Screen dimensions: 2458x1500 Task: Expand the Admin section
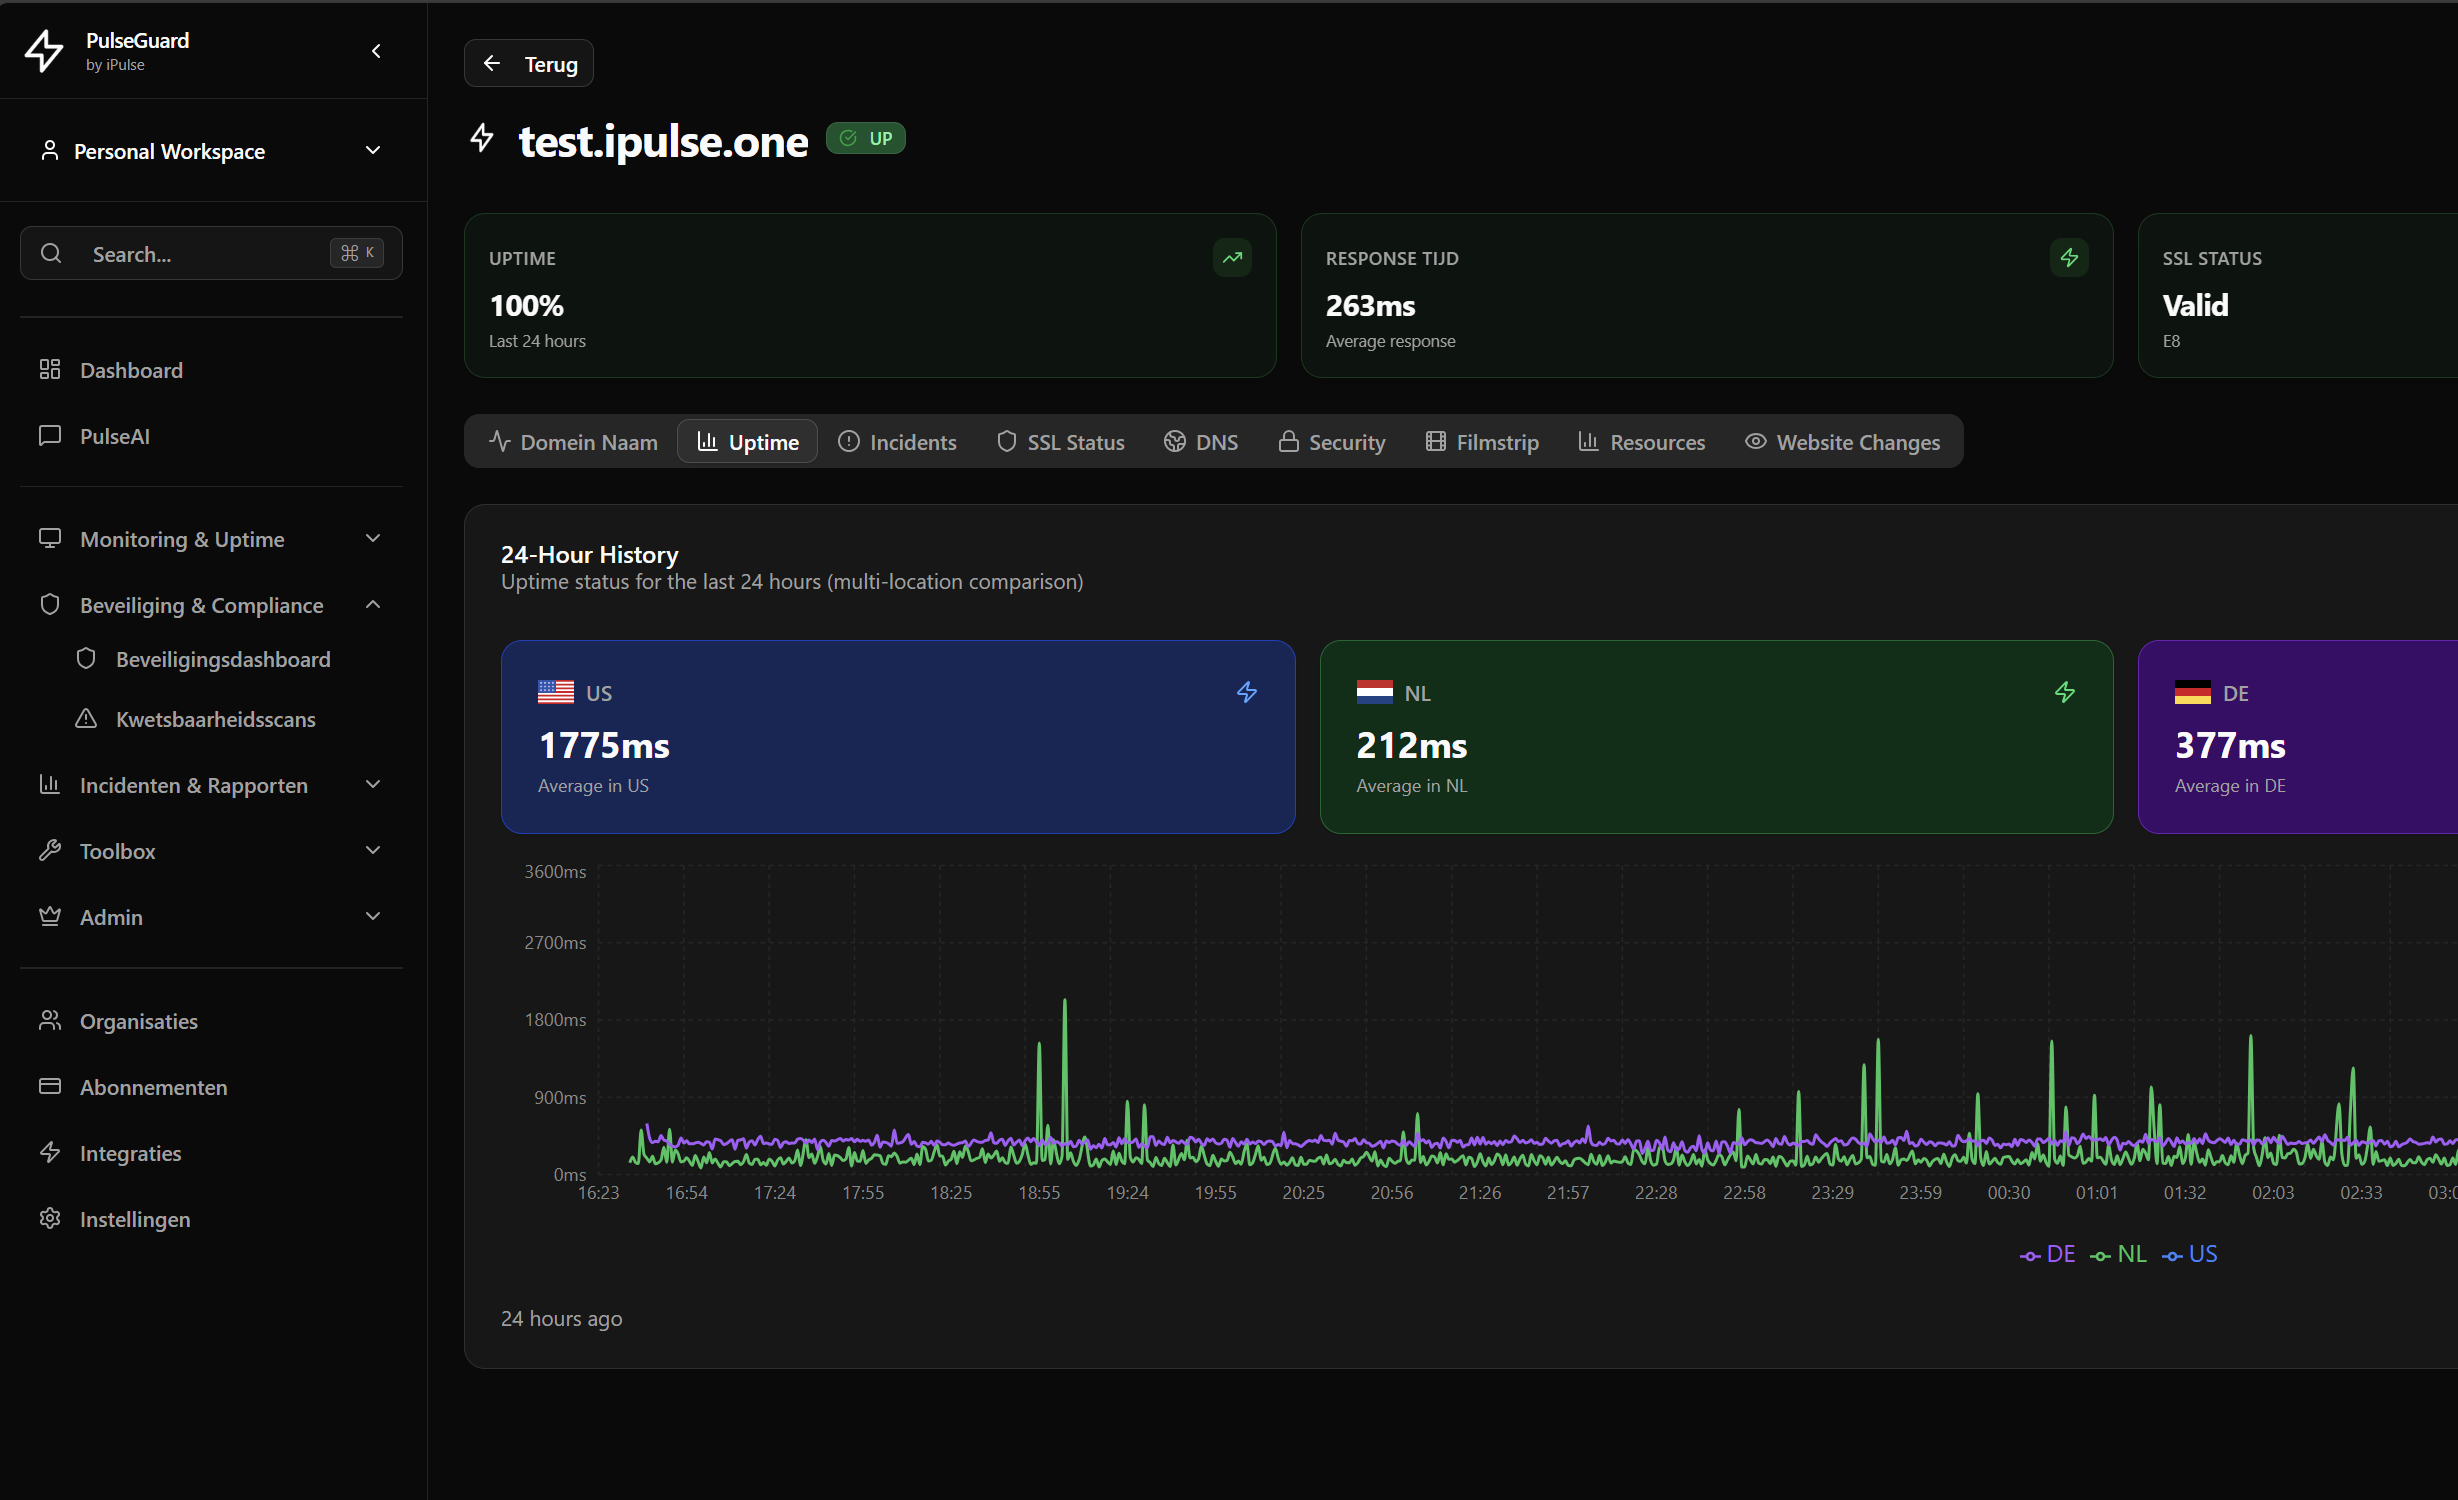212,917
